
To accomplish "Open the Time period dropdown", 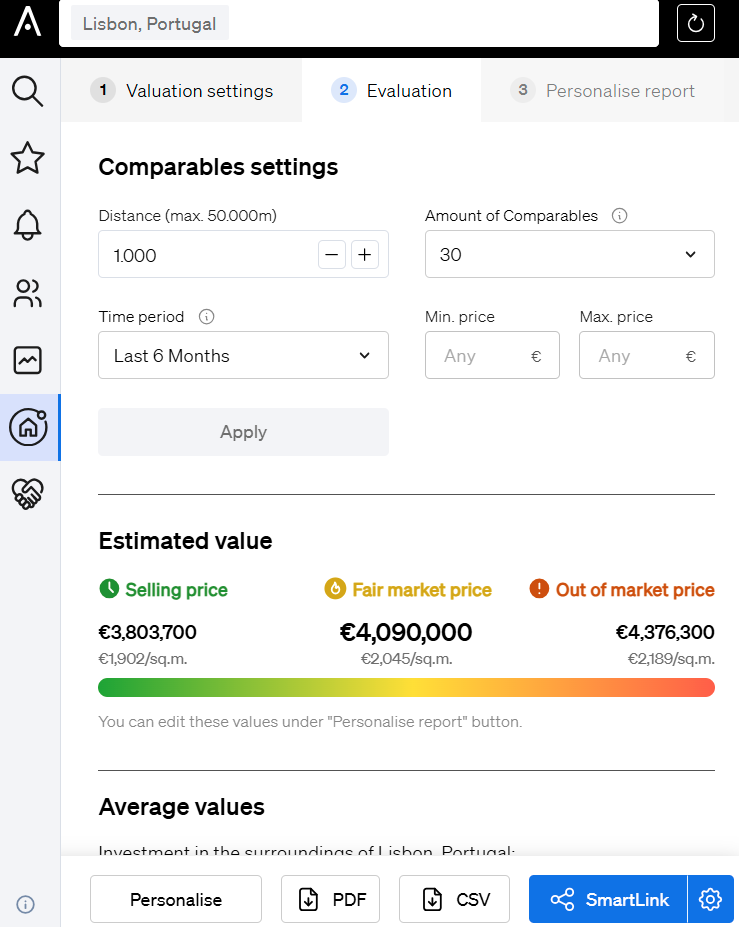I will coord(243,356).
